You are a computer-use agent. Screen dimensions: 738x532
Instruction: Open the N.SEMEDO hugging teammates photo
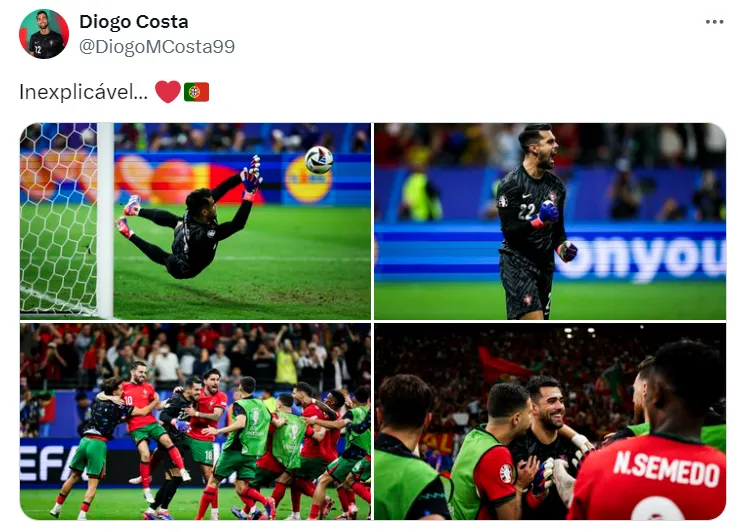(550, 421)
